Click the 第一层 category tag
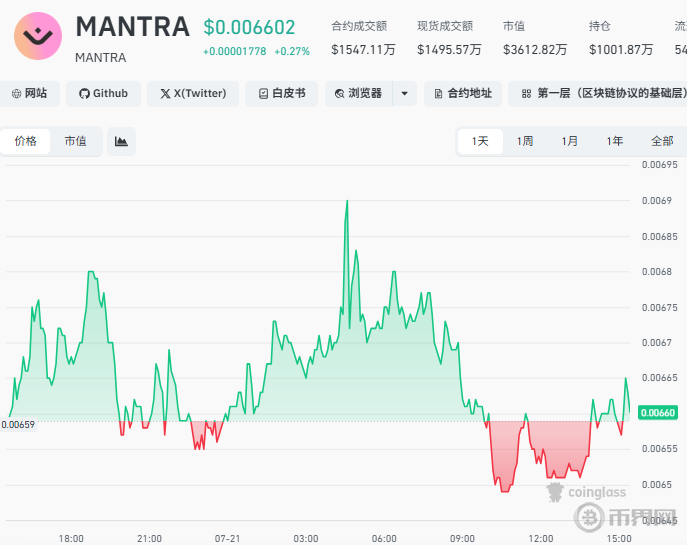This screenshot has width=687, height=545. 598,93
